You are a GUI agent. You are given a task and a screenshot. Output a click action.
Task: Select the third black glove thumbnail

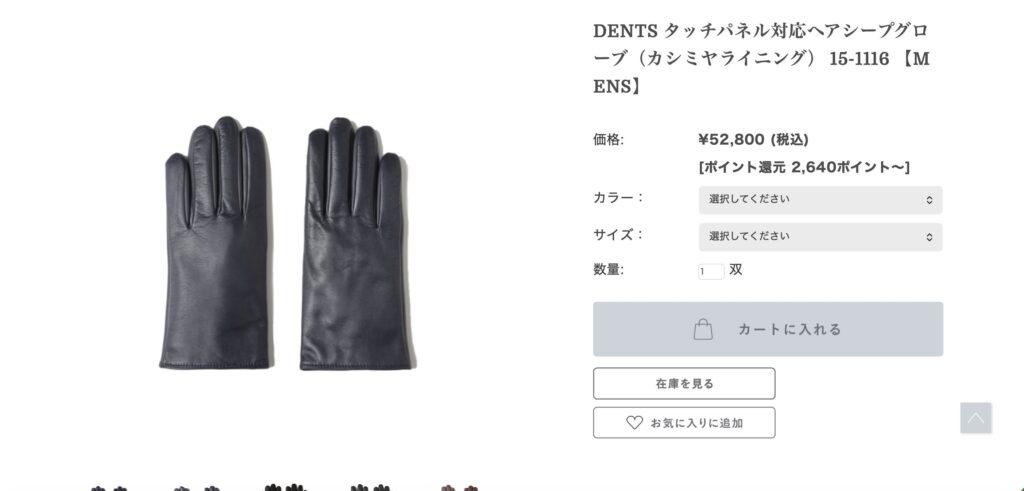[285, 487]
